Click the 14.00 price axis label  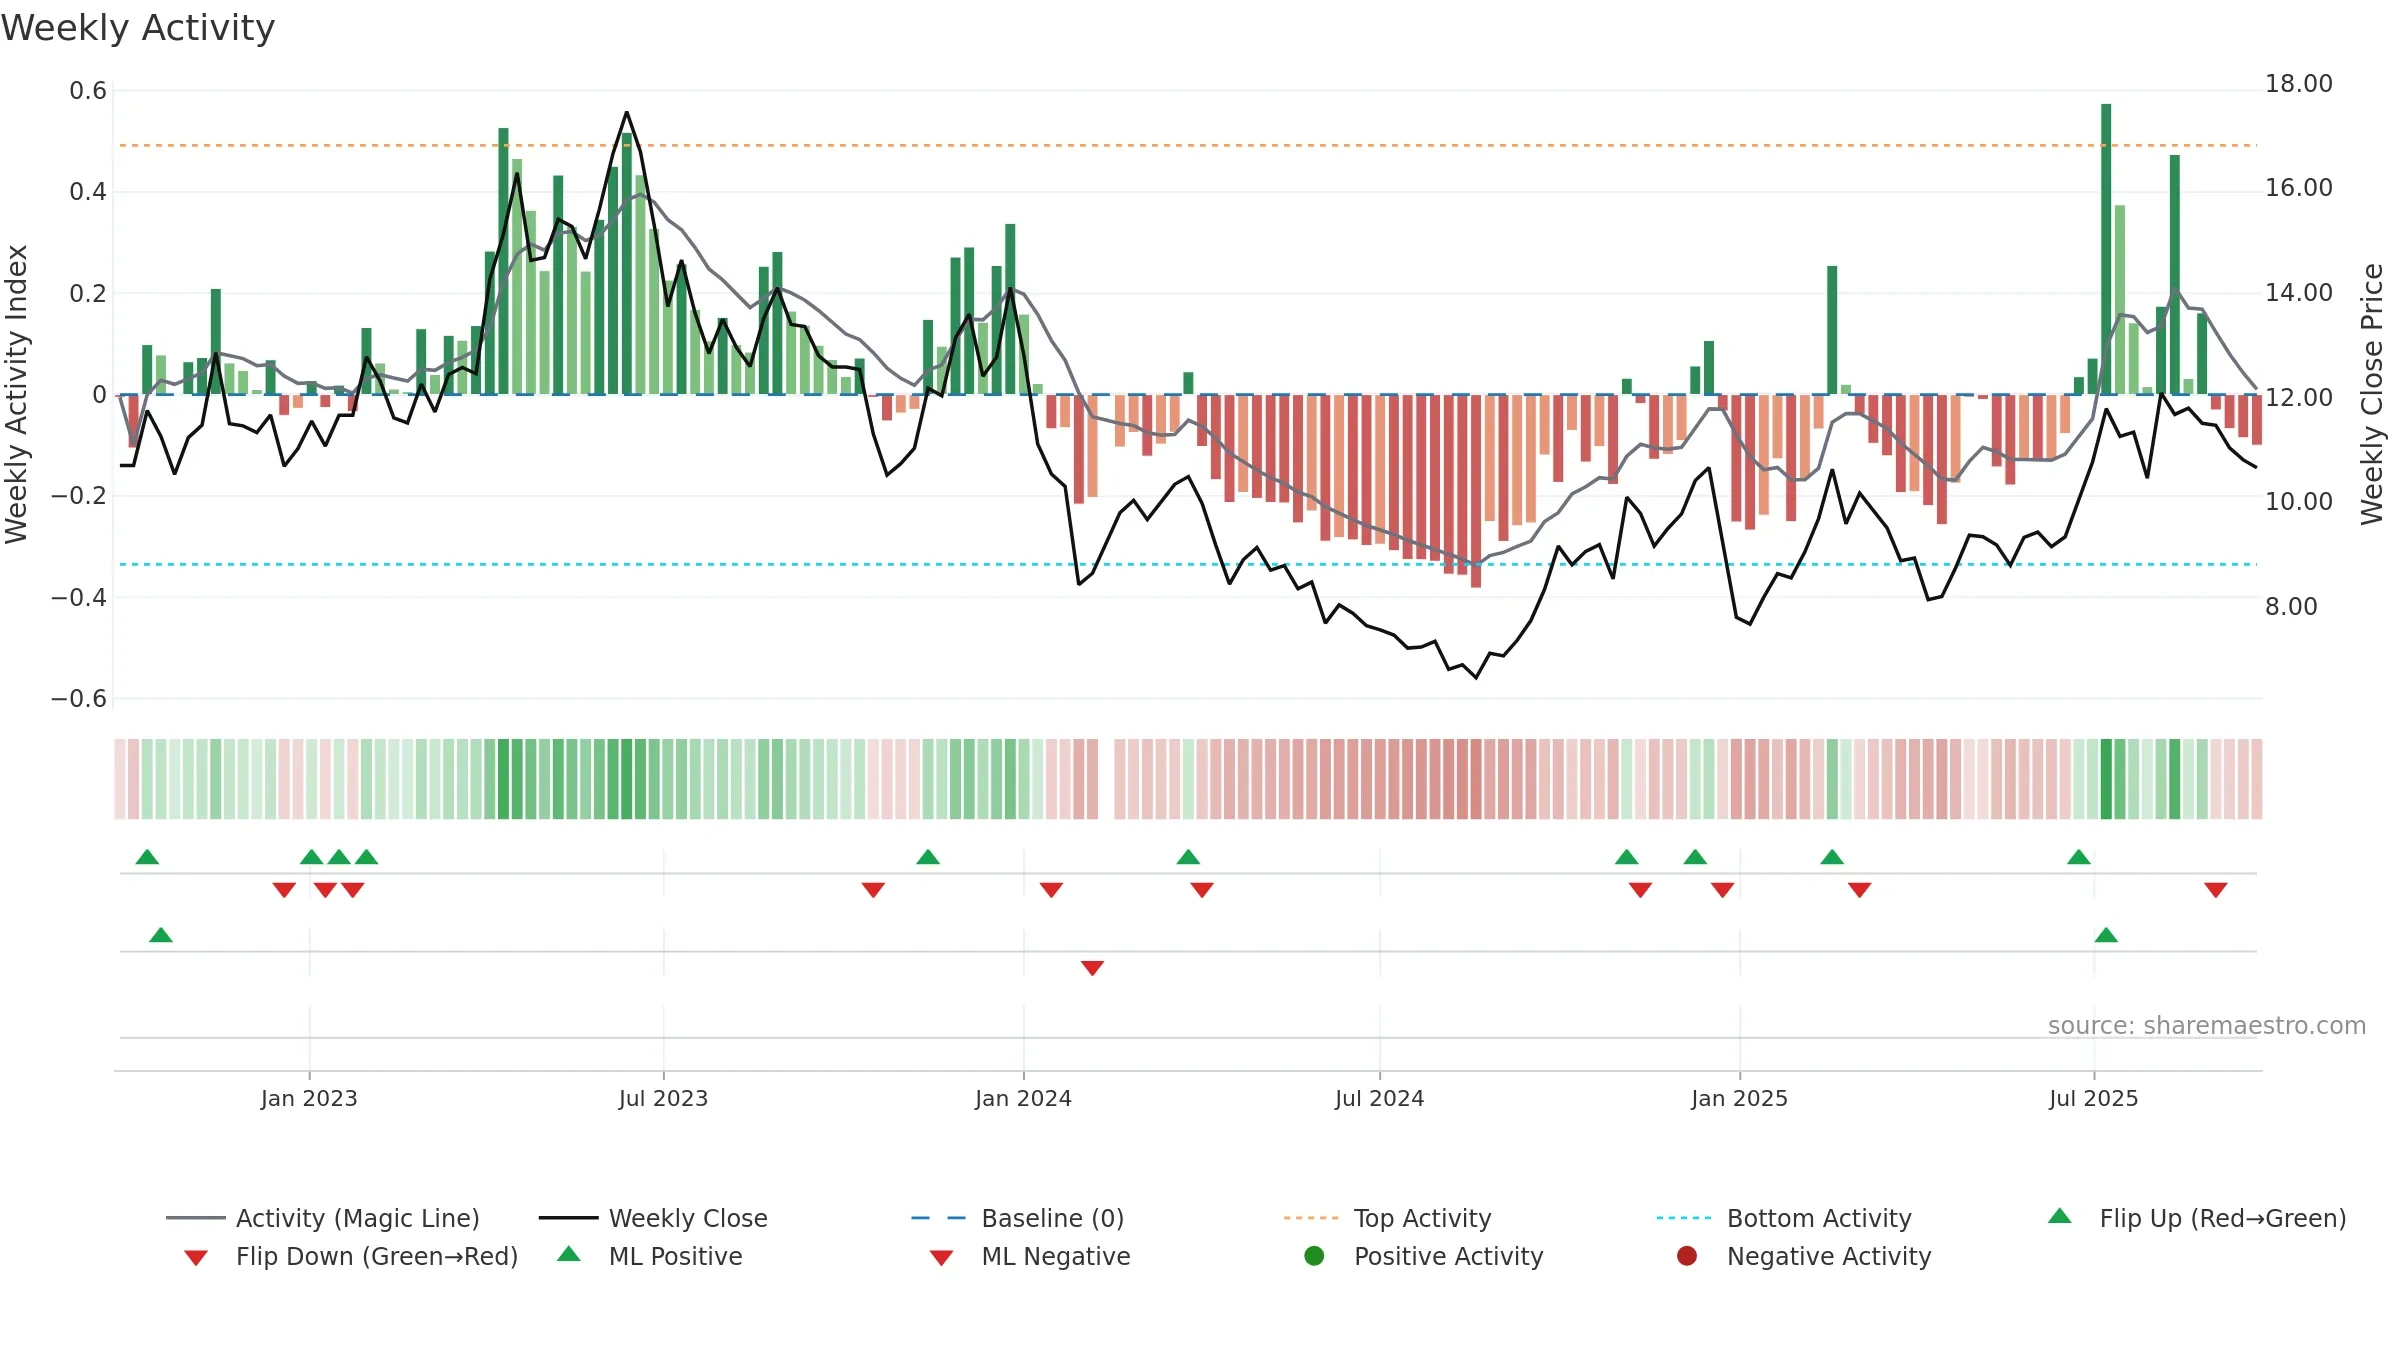click(2298, 293)
